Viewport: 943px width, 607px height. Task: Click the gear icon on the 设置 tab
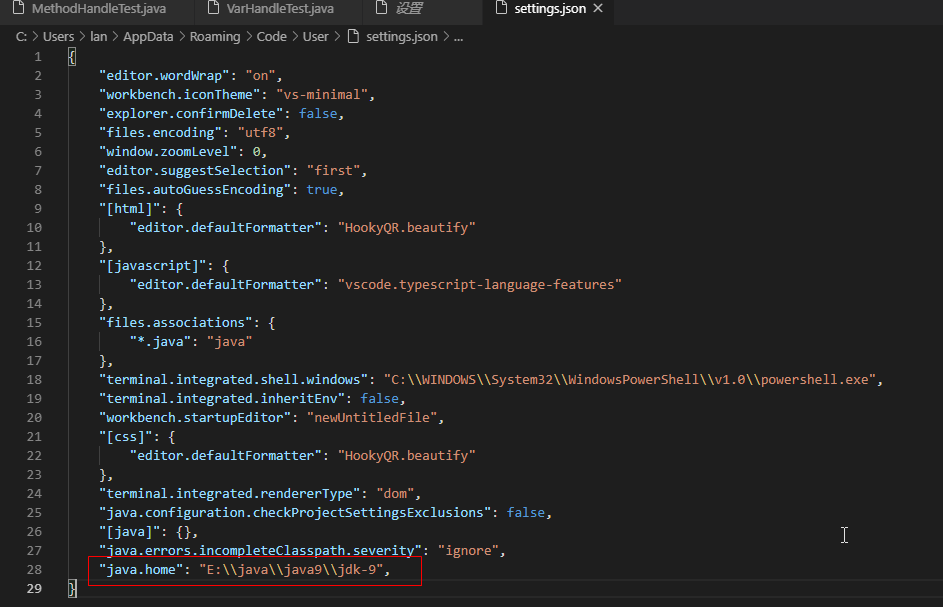(384, 12)
